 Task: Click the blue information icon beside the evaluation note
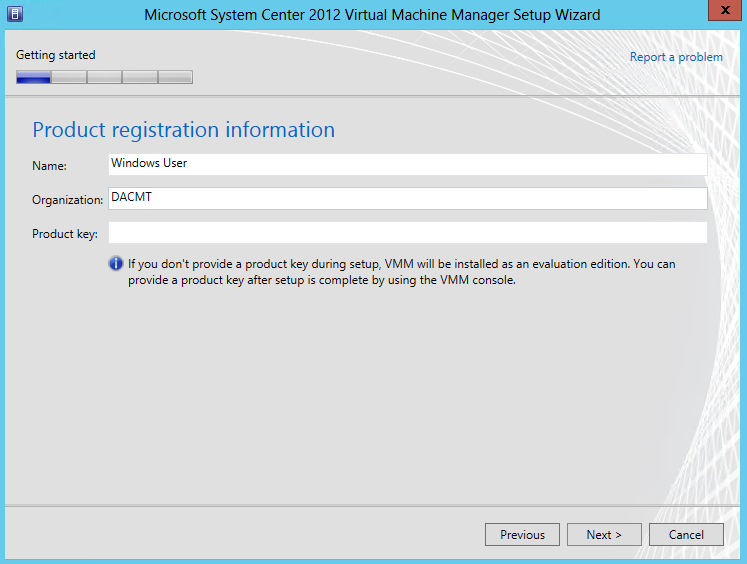click(x=115, y=263)
